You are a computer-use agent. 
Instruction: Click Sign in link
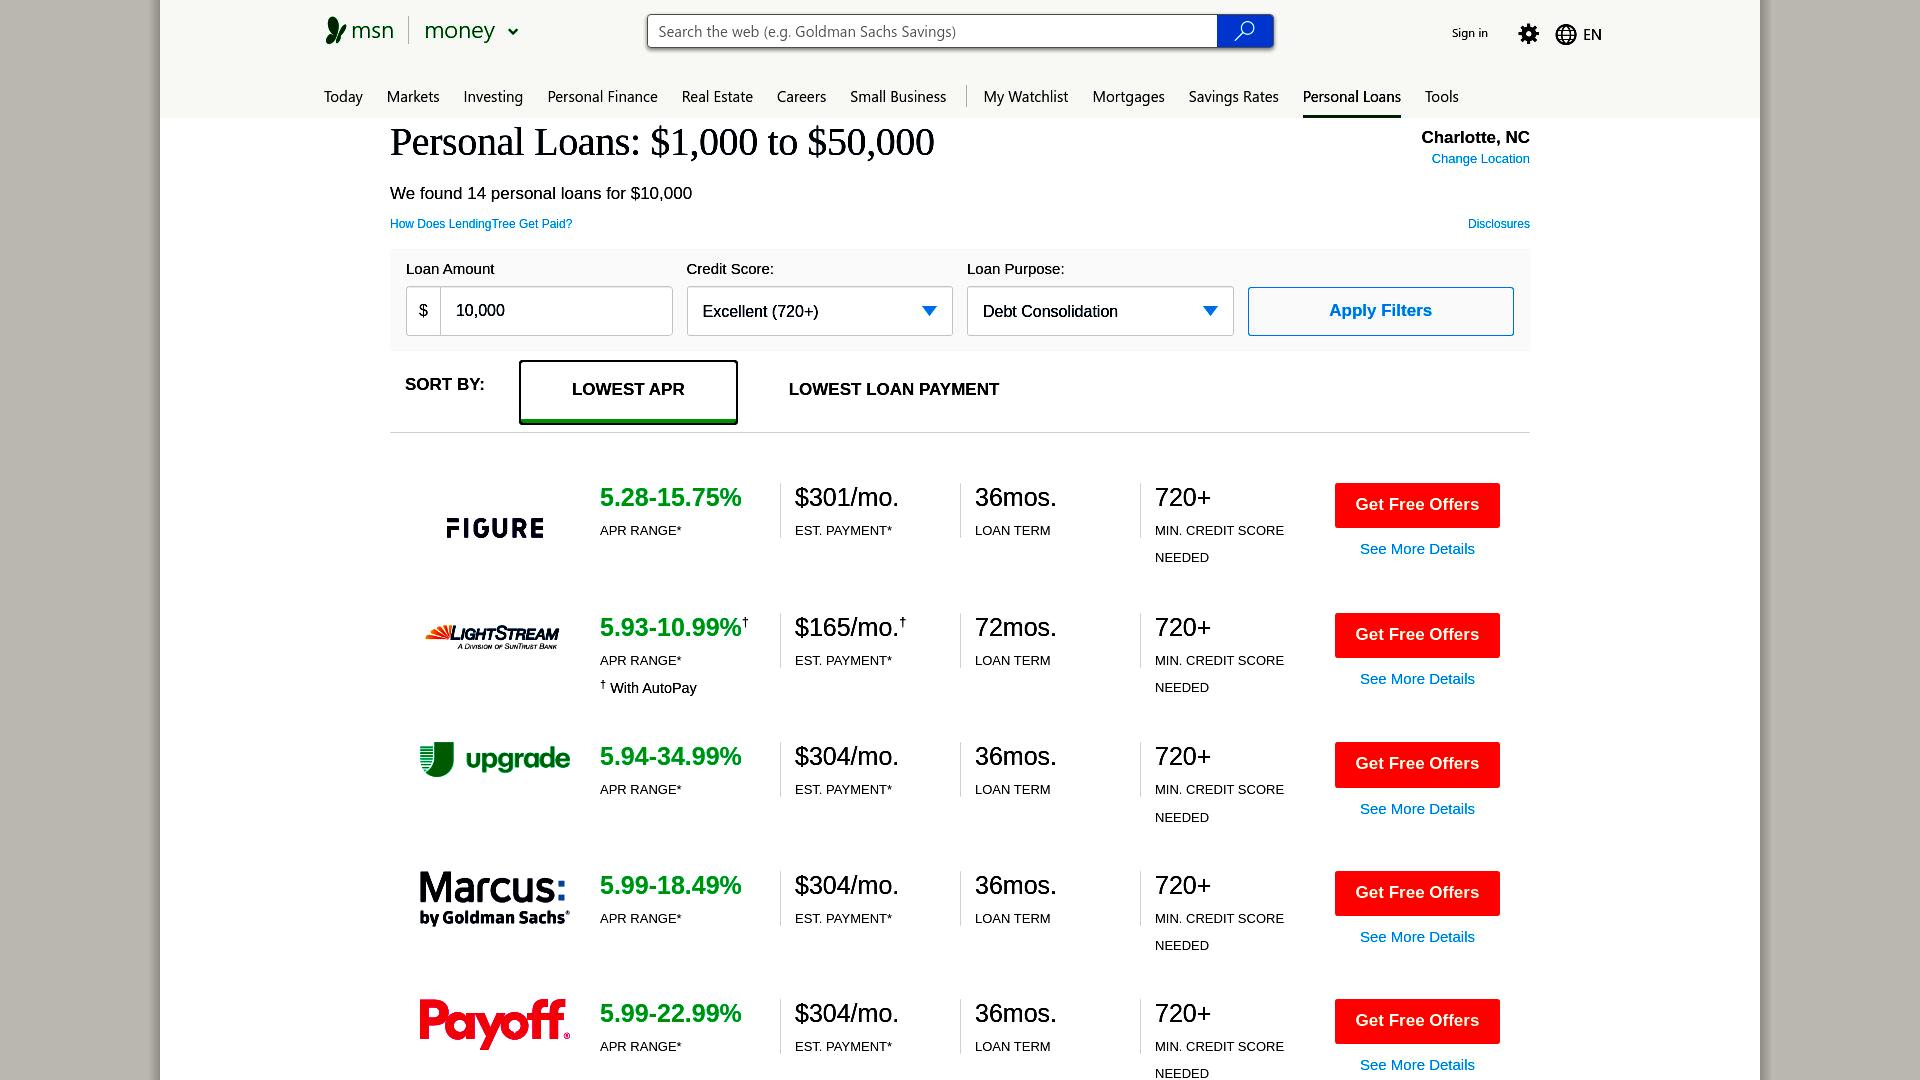coord(1469,33)
